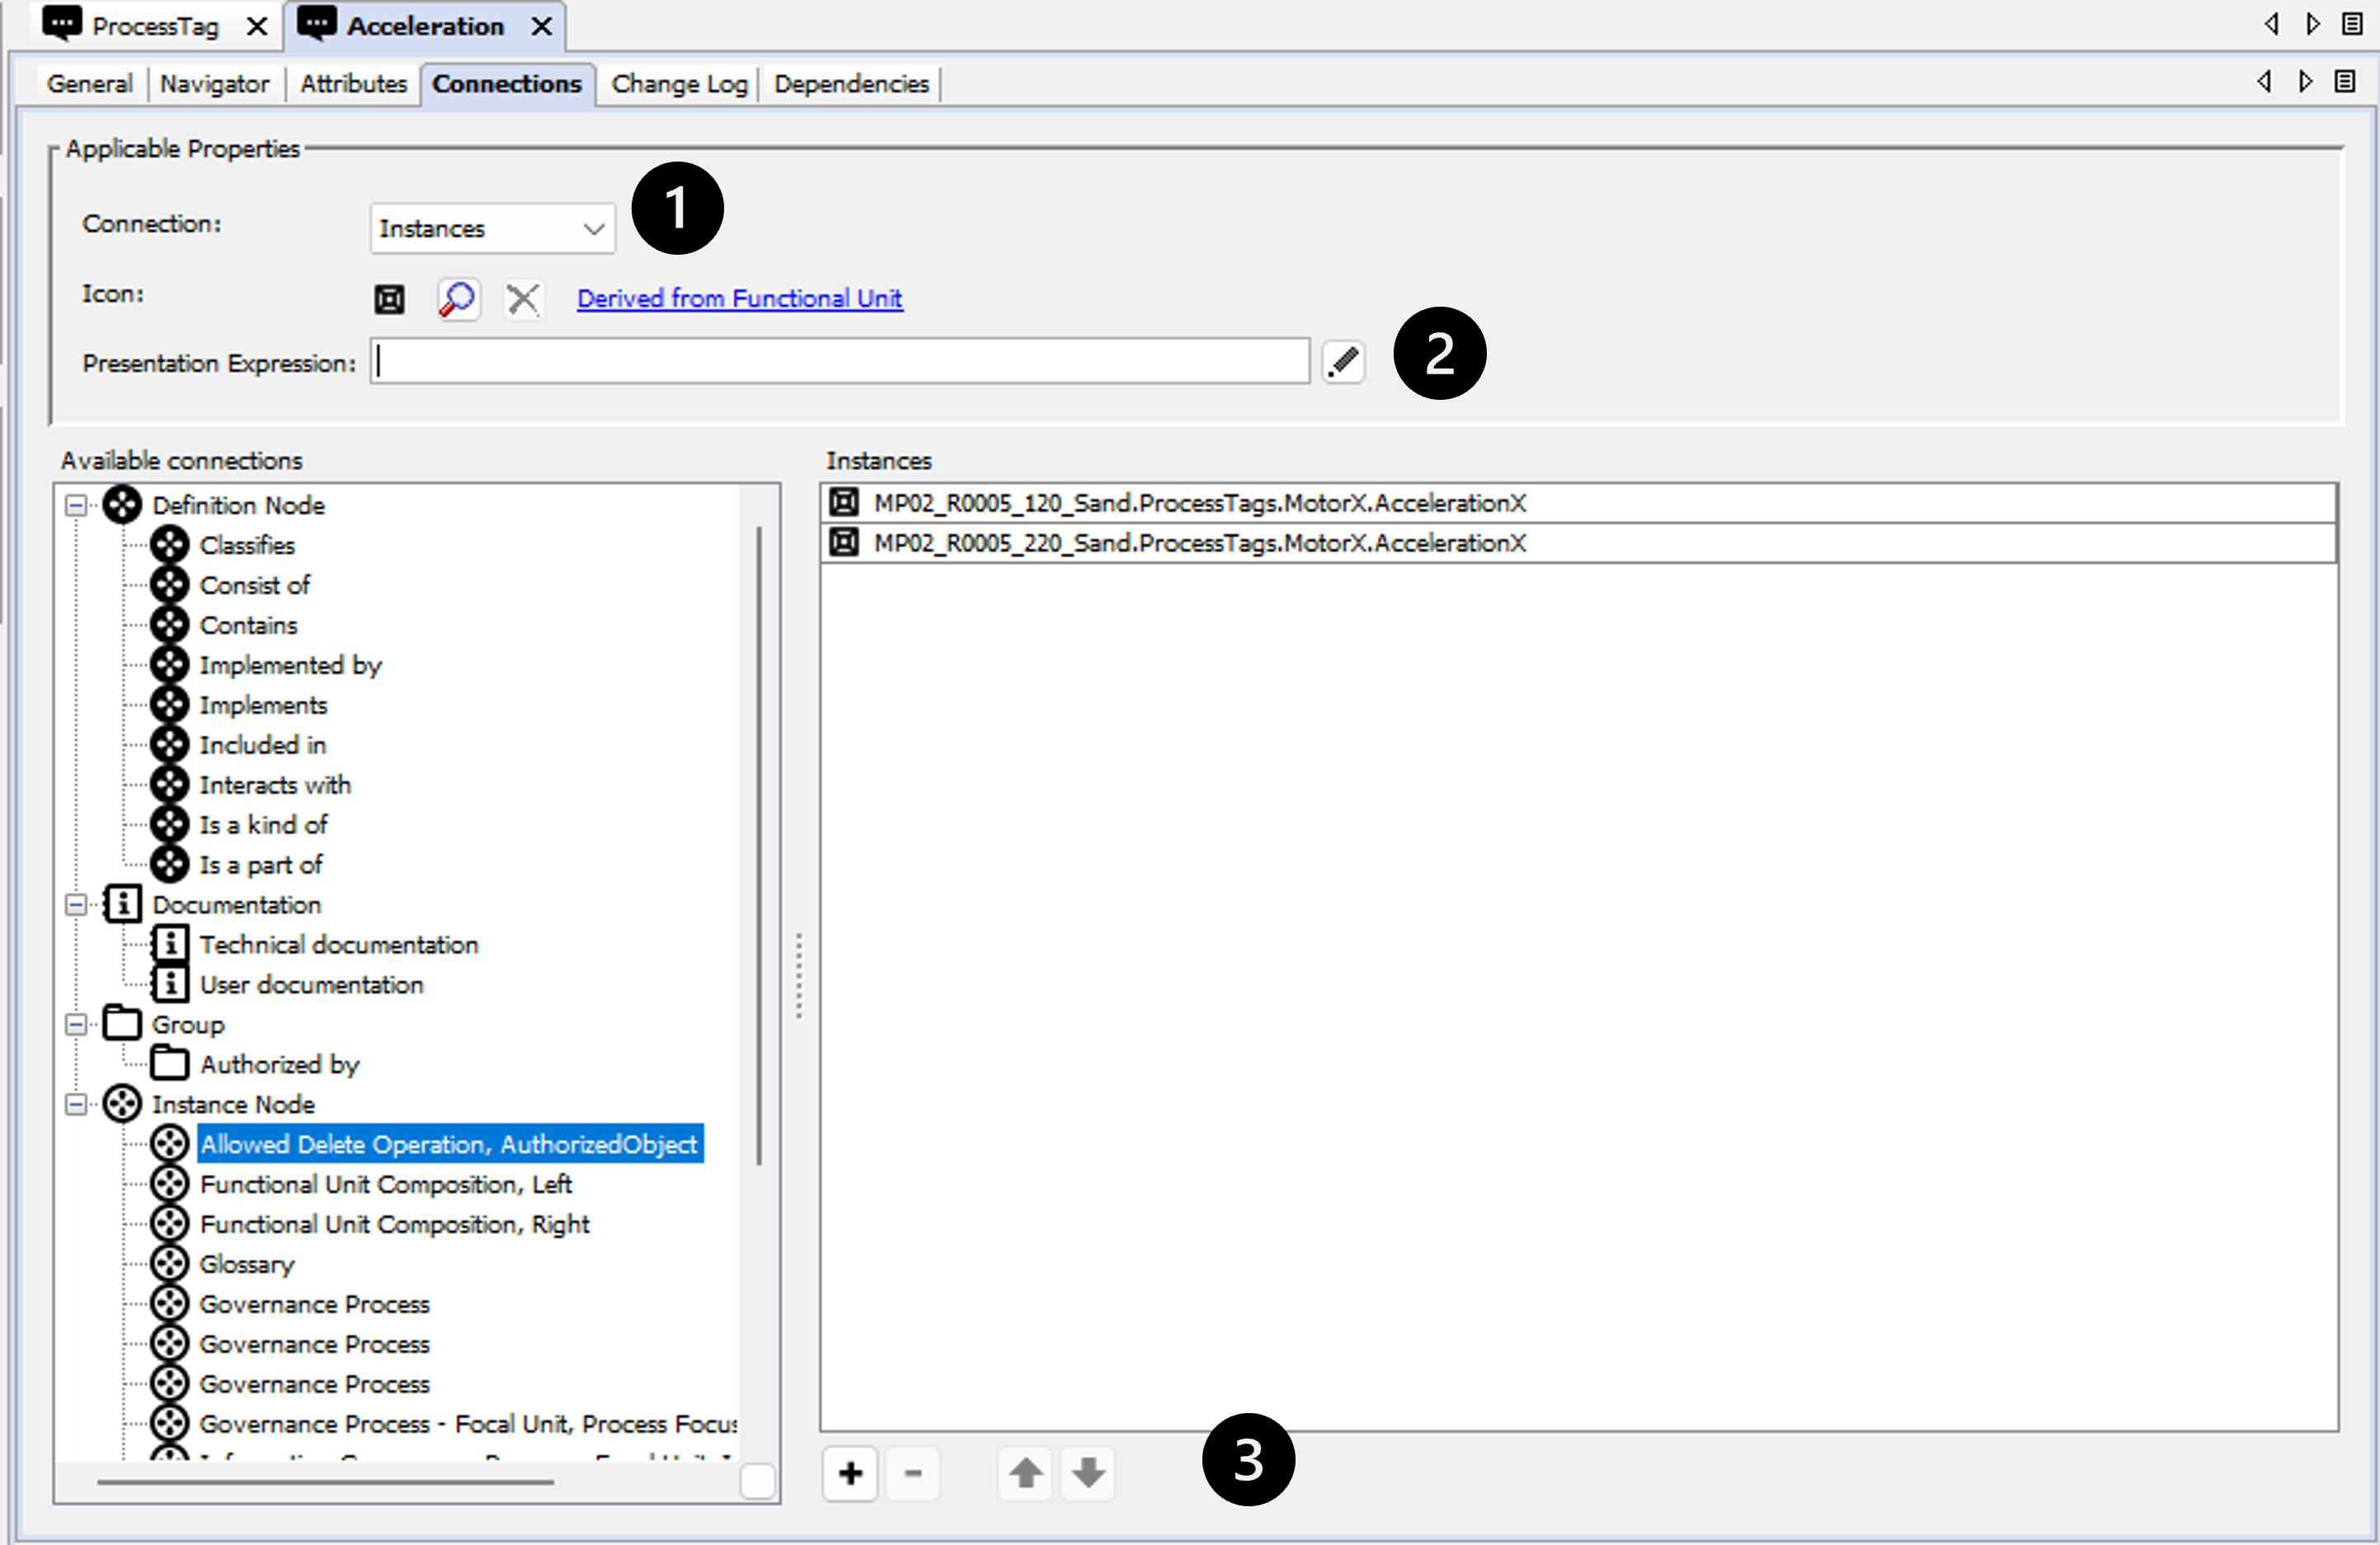Click the X clear icon button
The width and height of the screenshot is (2380, 1545).
(522, 299)
